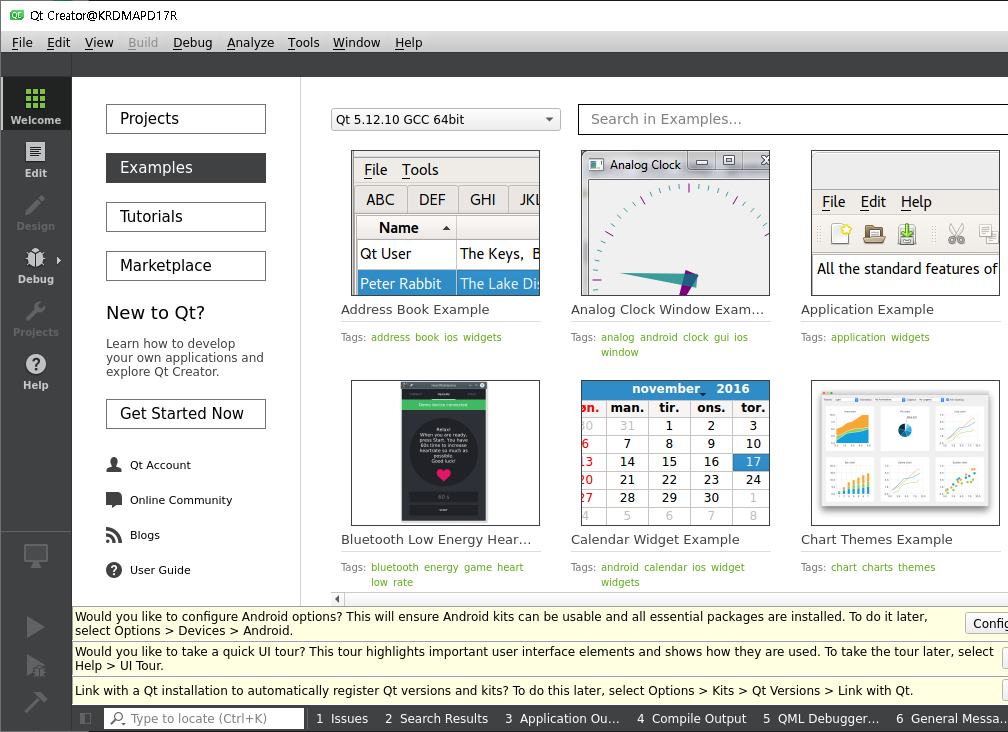Image resolution: width=1008 pixels, height=732 pixels.
Task: Open the Calendar Widget Example thumbnail
Action: tap(675, 453)
